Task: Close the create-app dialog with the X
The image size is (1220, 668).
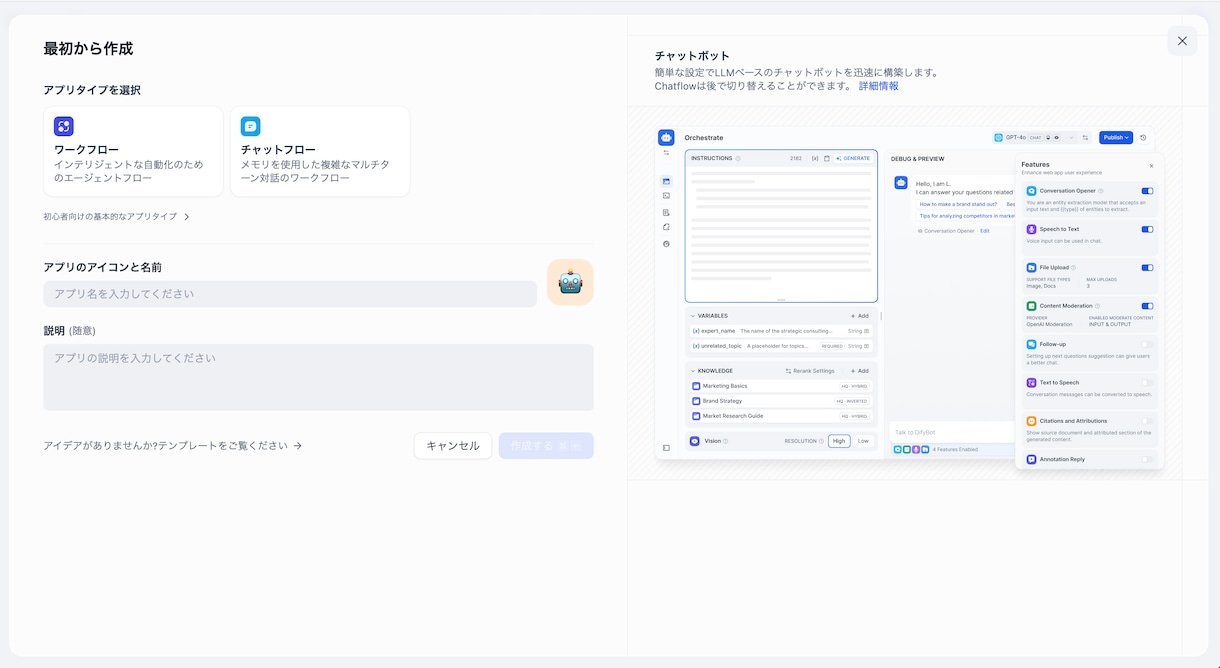Action: (x=1182, y=41)
